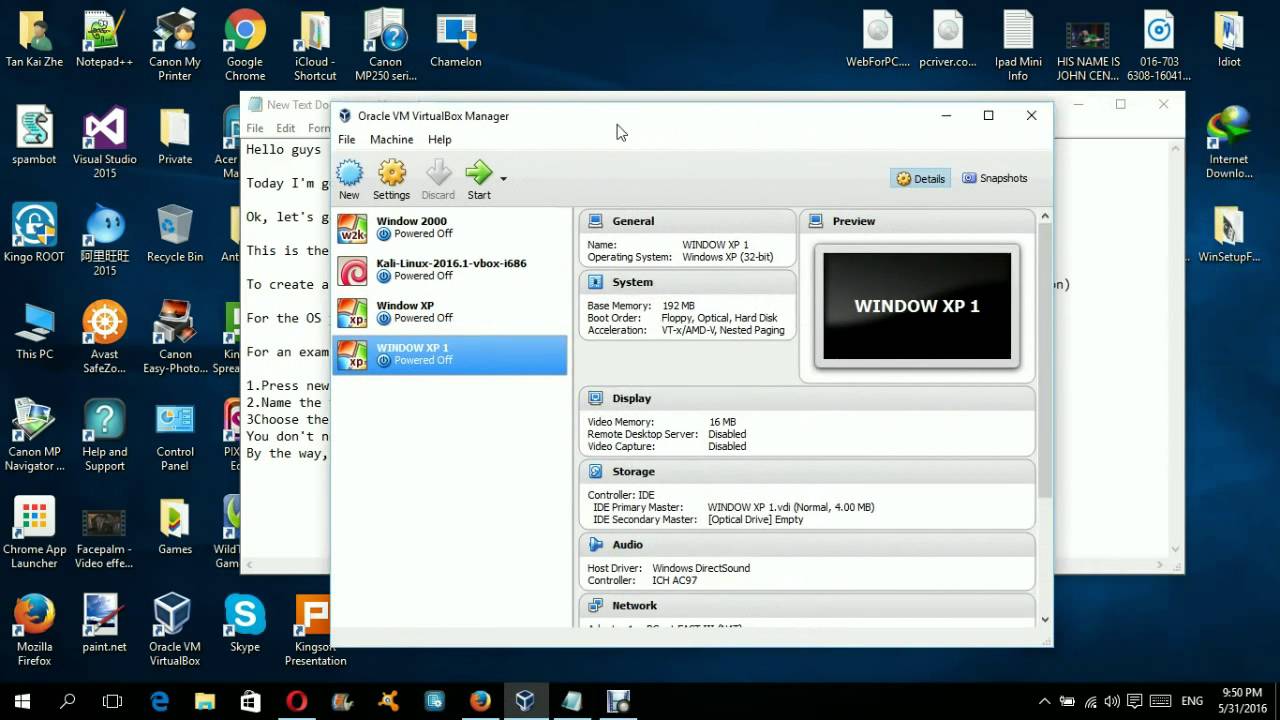Select the WINDOW XP 1 virtual machine
This screenshot has width=1280, height=720.
[450, 354]
